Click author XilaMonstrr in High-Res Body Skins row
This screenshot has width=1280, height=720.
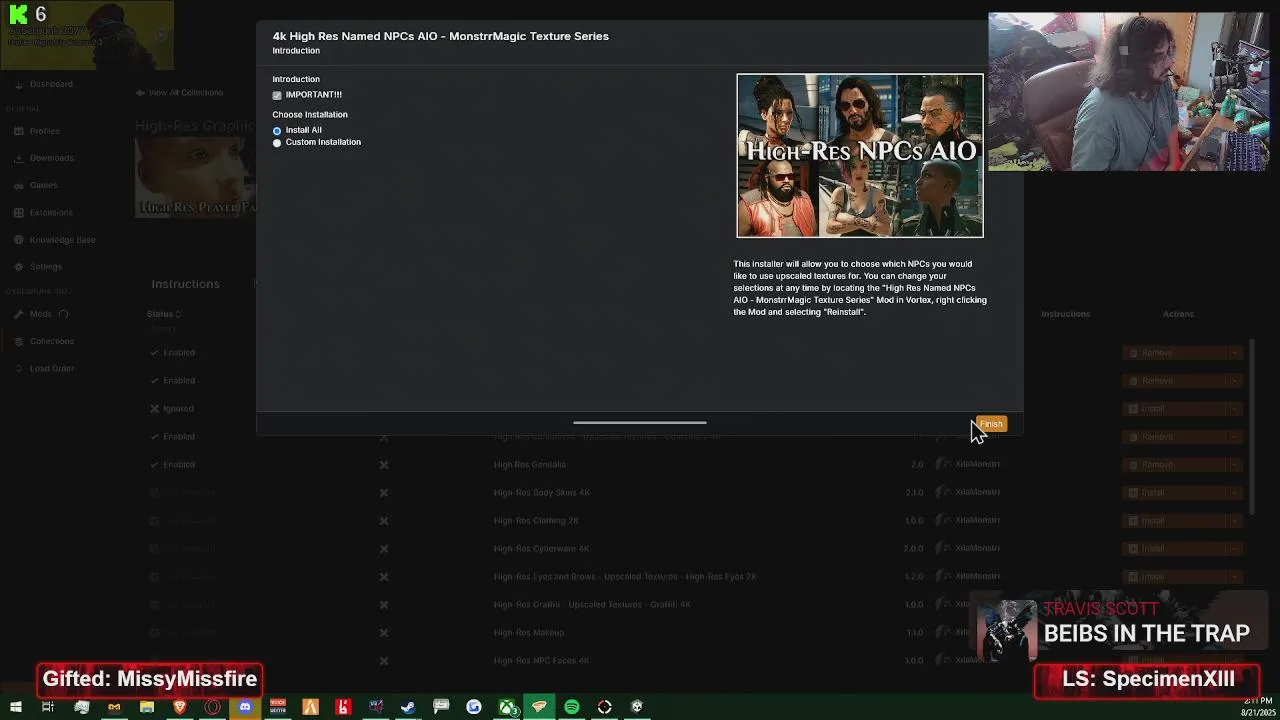click(977, 493)
